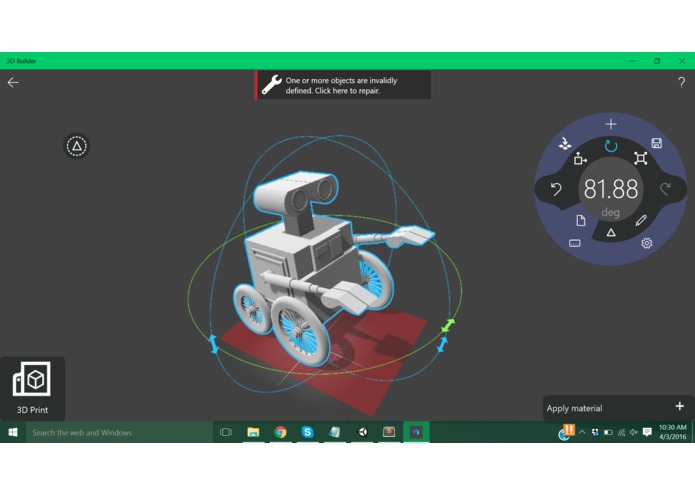
Task: Open Skype from taskbar
Action: [307, 432]
